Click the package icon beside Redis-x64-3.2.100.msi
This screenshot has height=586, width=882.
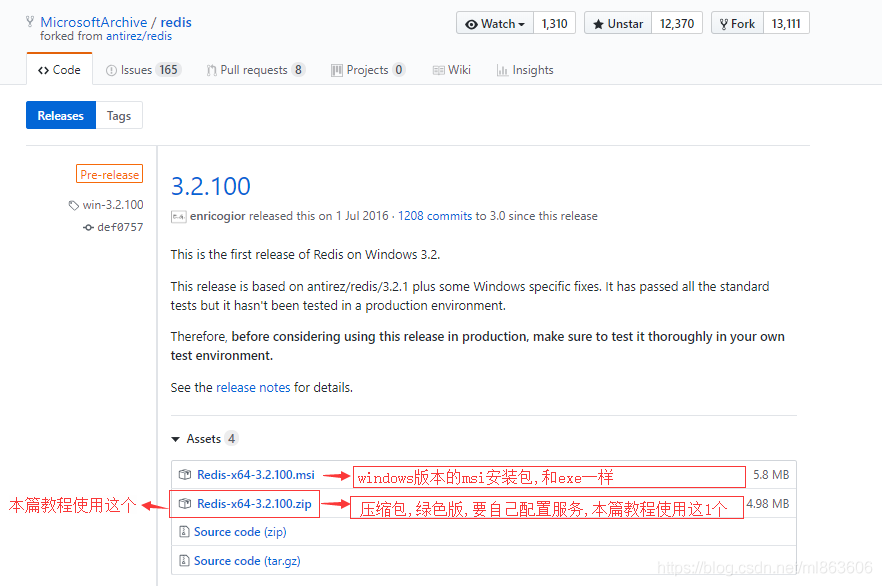[184, 475]
